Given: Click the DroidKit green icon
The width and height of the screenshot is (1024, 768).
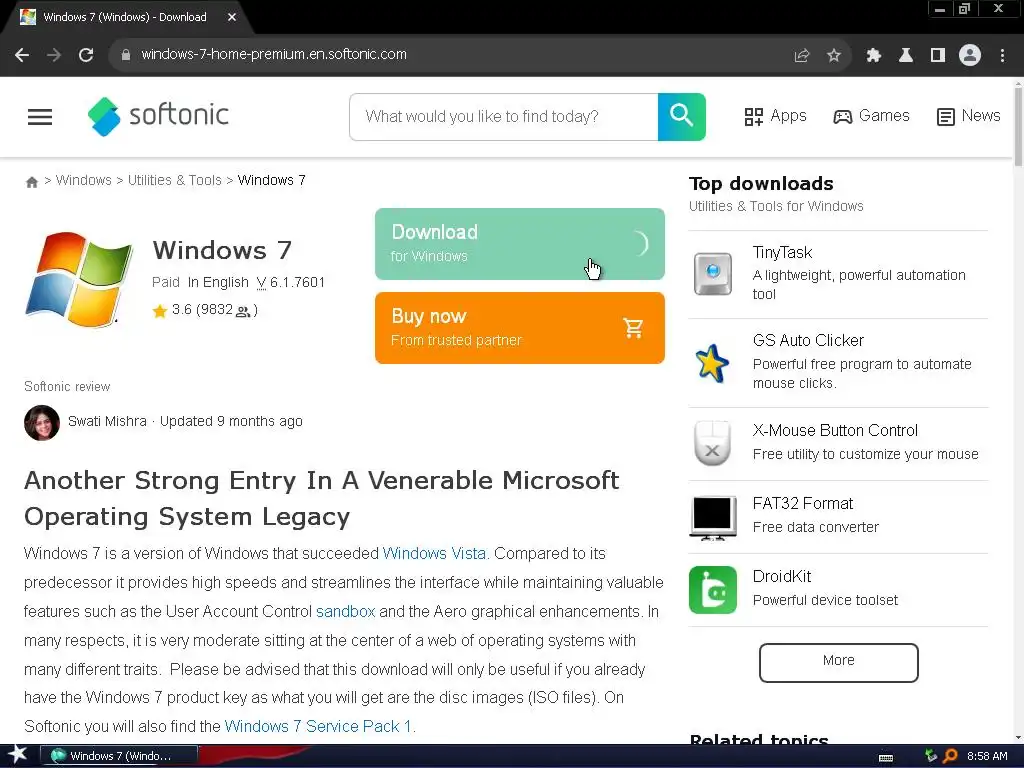Looking at the screenshot, I should click(x=712, y=590).
